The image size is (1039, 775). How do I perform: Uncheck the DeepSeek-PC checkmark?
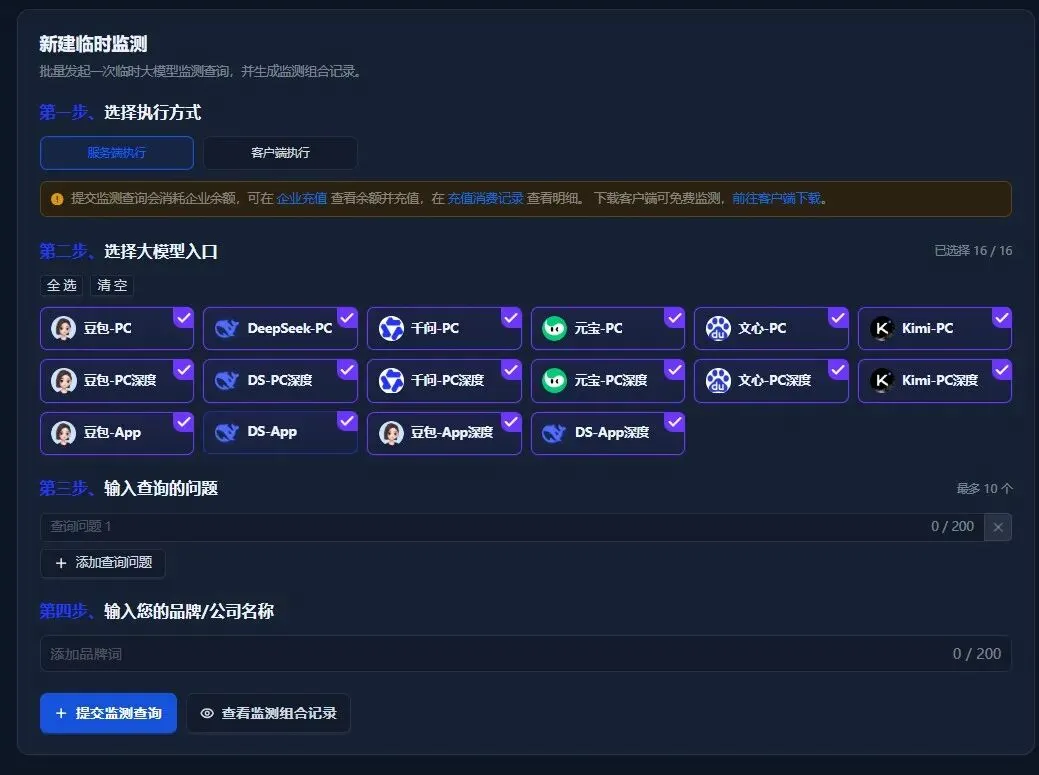coord(347,317)
